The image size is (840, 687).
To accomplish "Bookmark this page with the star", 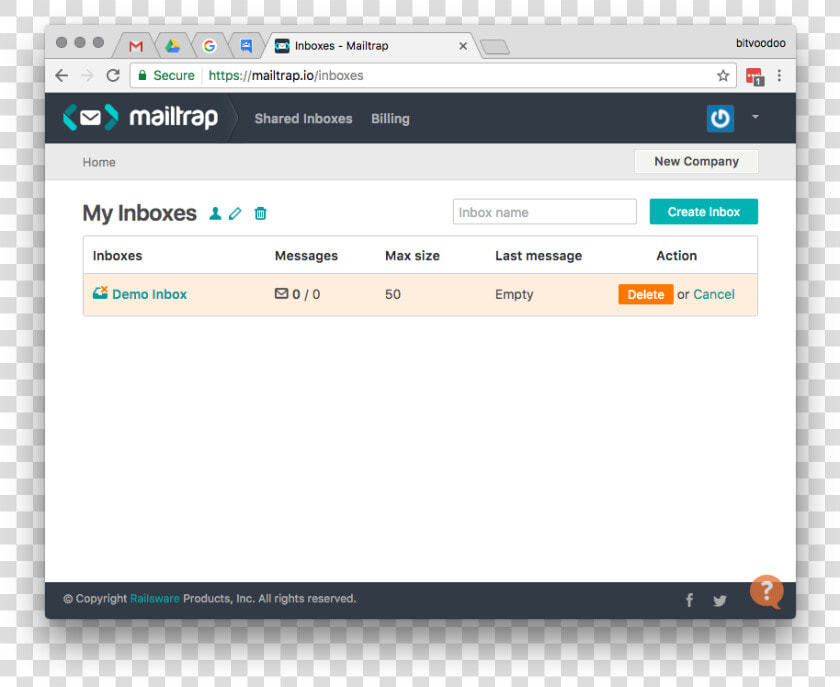I will 723,76.
